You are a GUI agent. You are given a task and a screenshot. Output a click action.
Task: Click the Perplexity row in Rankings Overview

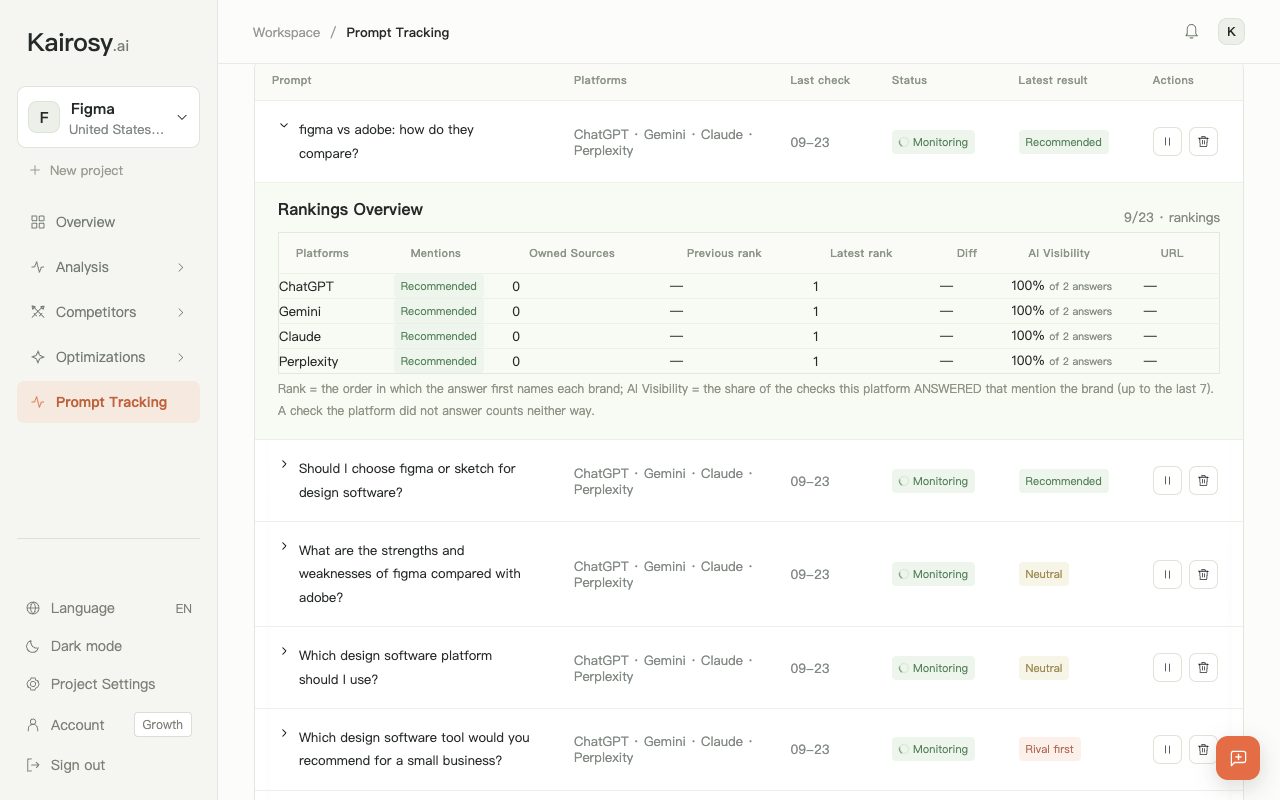(749, 361)
